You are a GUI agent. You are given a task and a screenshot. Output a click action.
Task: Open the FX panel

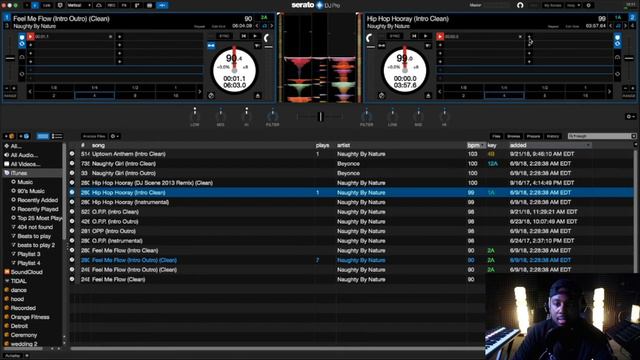pyautogui.click(x=124, y=5)
